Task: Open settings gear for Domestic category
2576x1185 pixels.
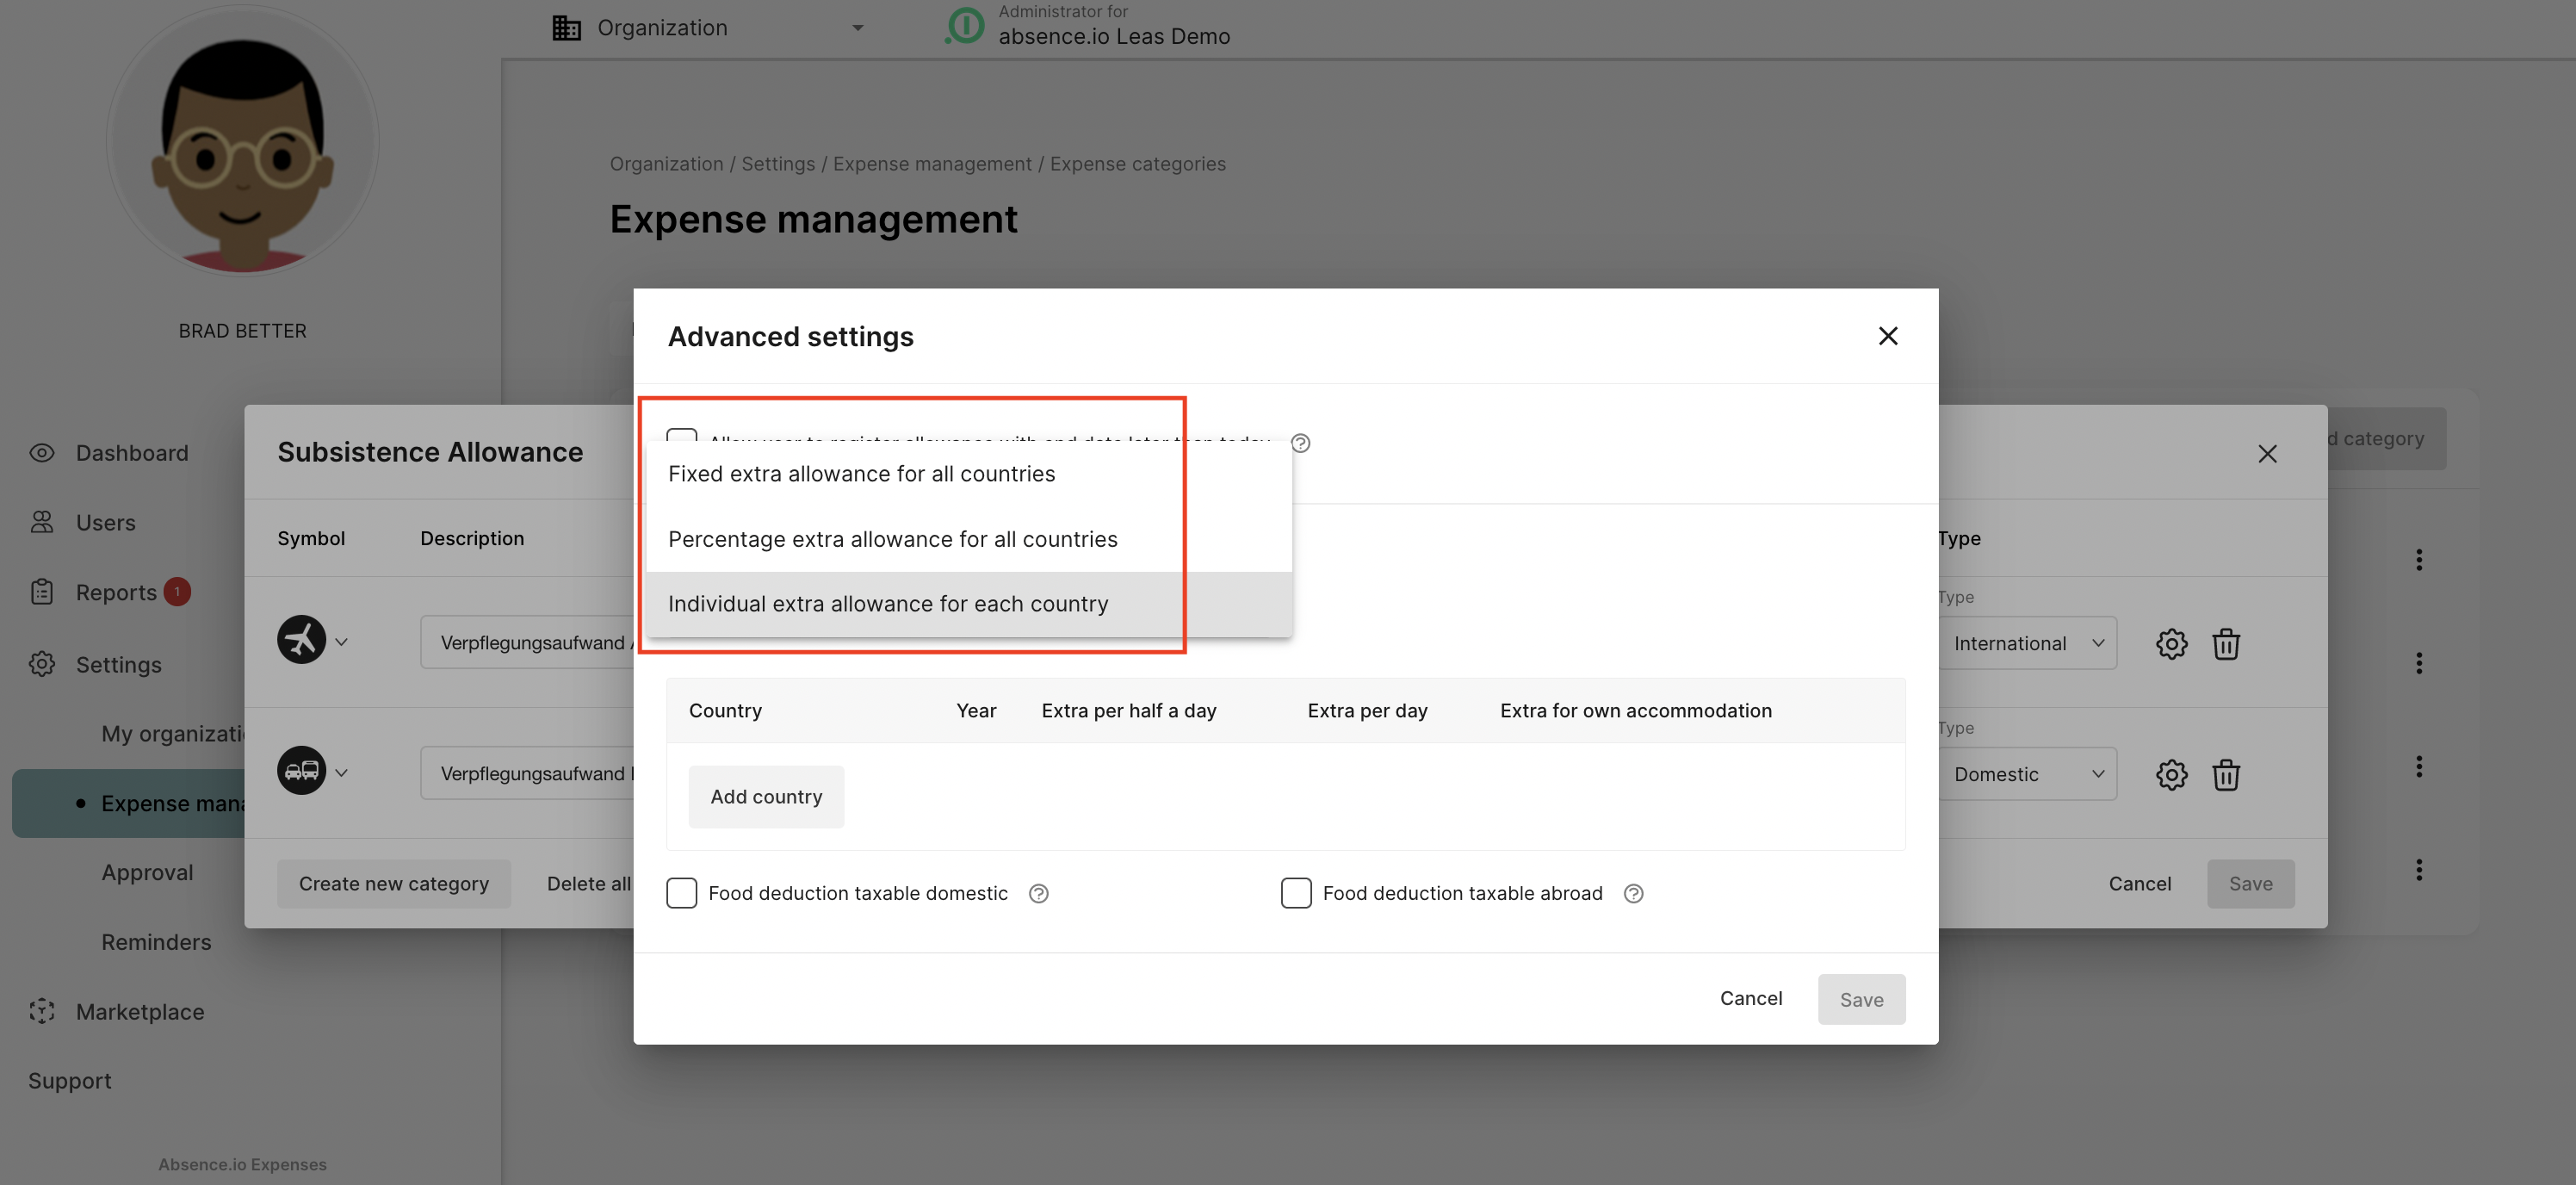Action: coord(2171,774)
